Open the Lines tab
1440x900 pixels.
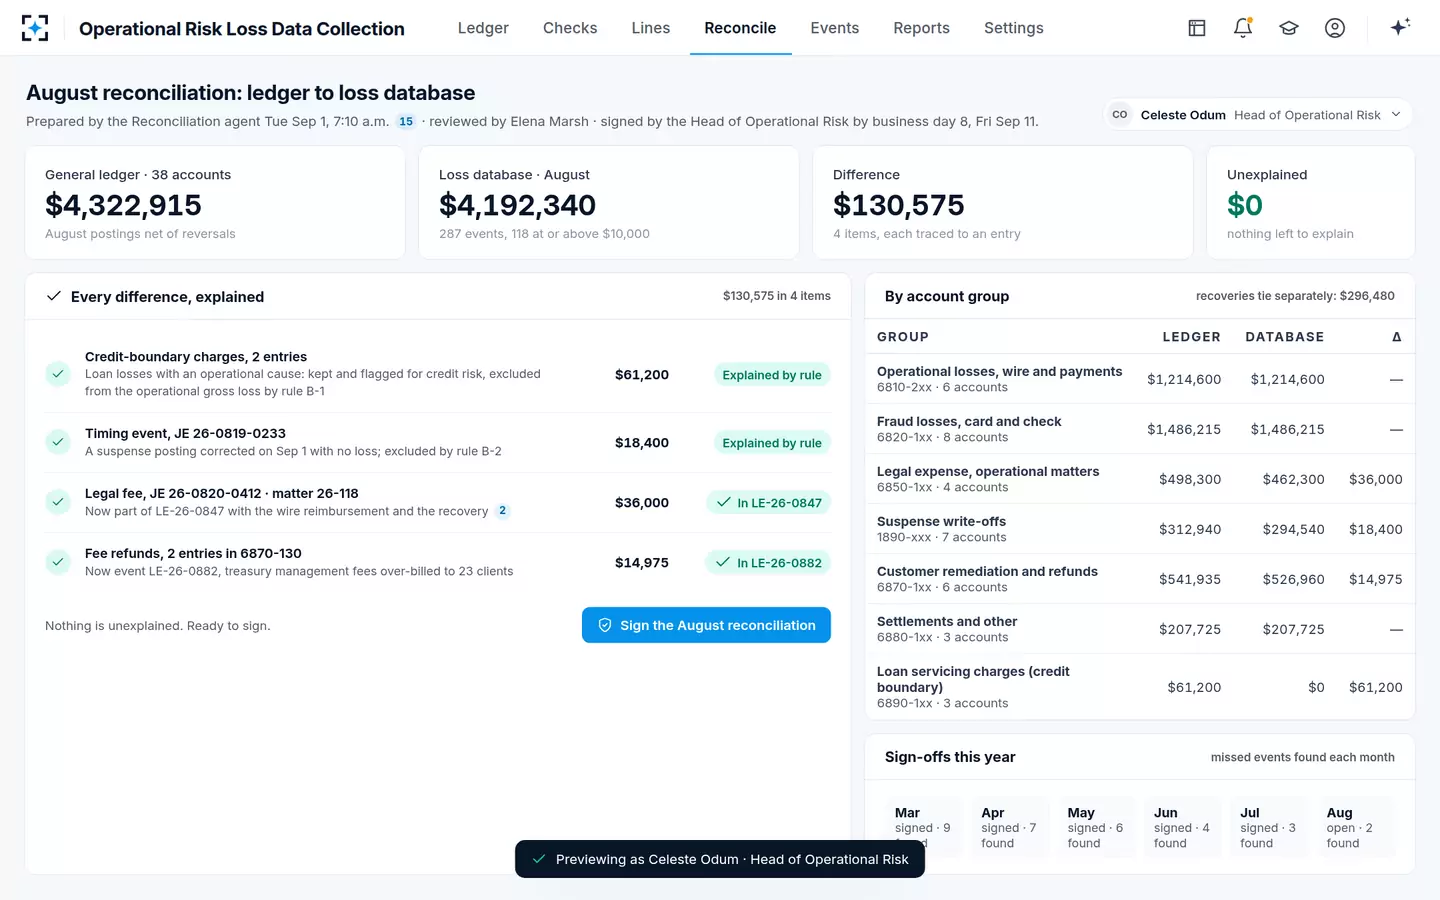coord(651,28)
